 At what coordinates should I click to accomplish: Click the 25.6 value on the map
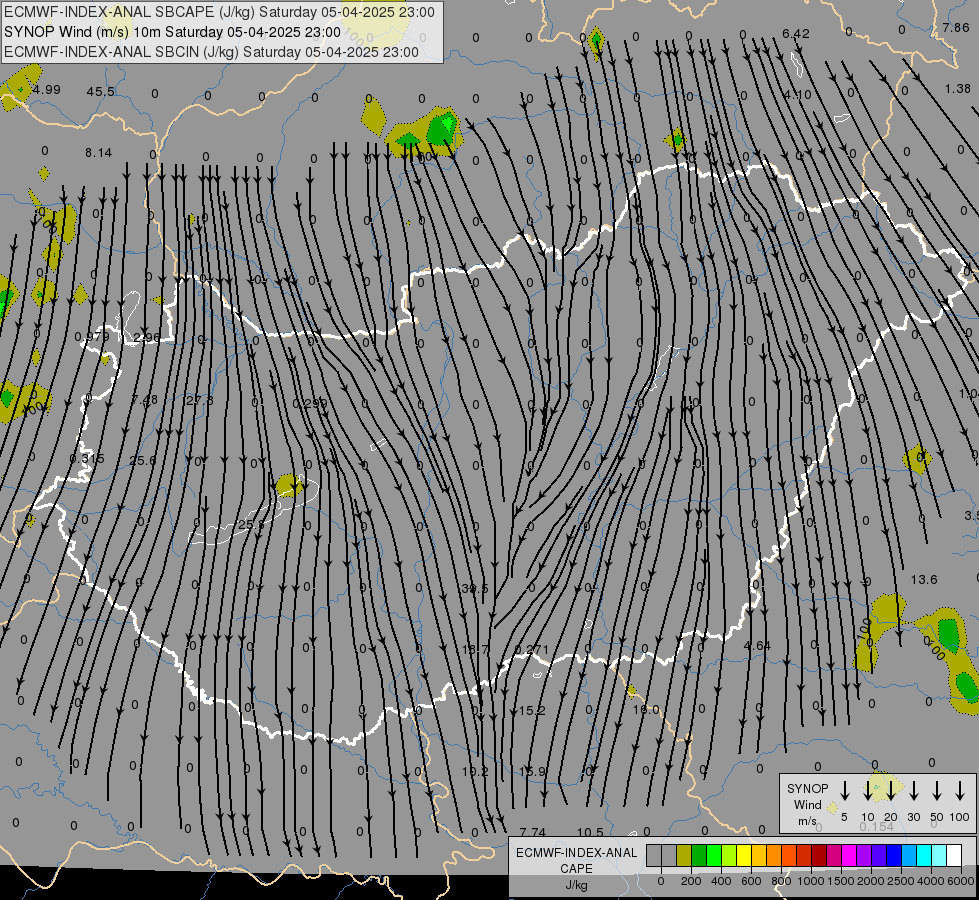(142, 460)
